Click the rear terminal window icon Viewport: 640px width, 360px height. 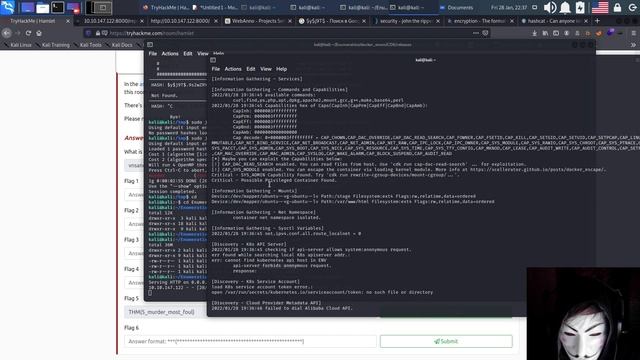pos(150,44)
